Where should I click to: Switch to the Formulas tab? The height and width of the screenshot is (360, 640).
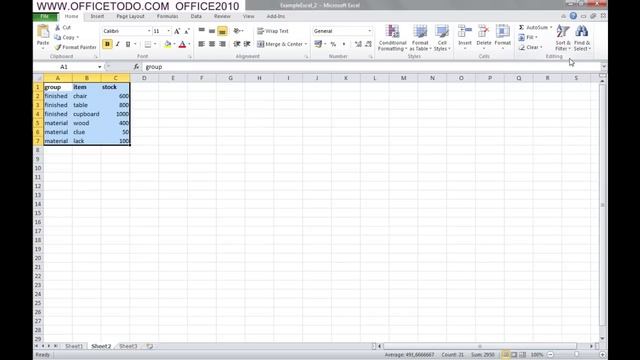[x=167, y=16]
